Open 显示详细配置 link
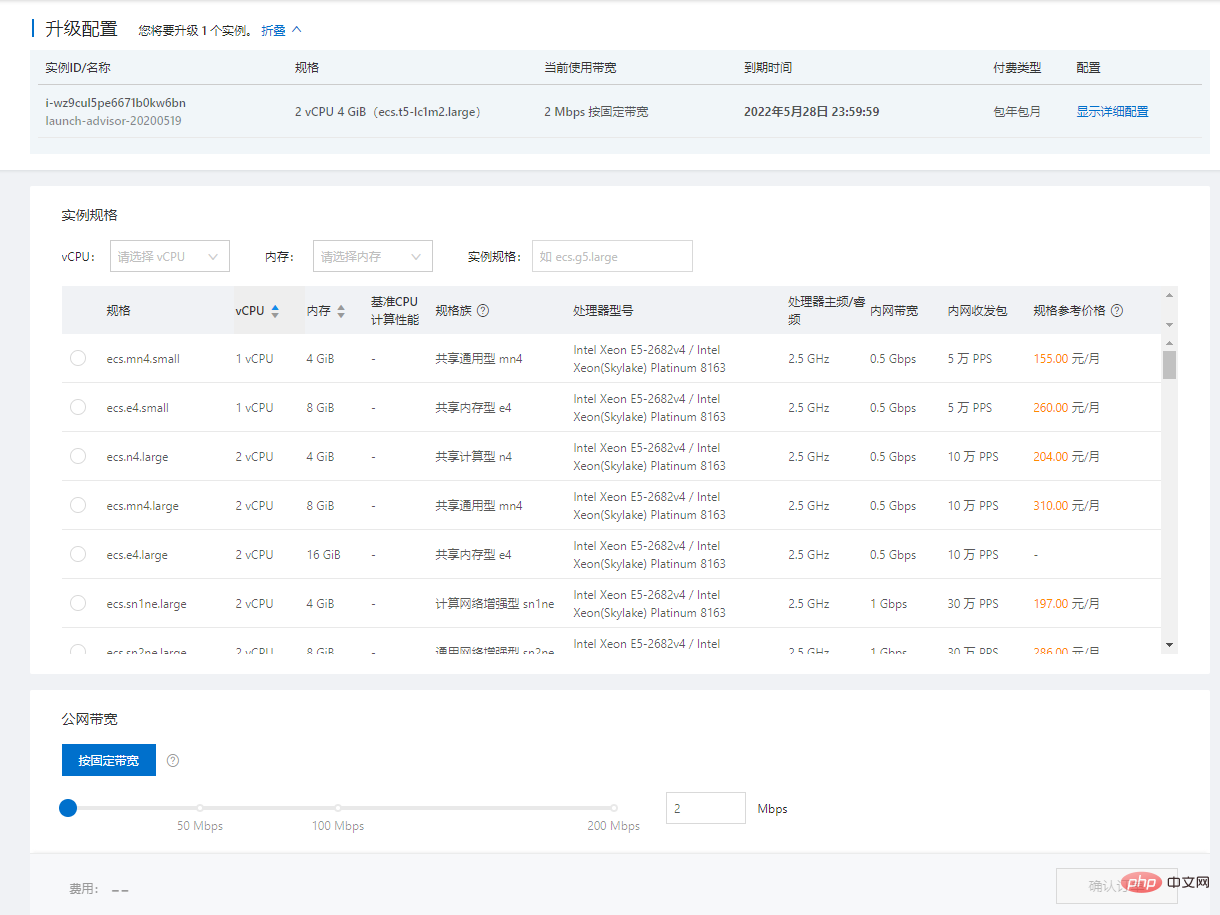 pos(1112,112)
